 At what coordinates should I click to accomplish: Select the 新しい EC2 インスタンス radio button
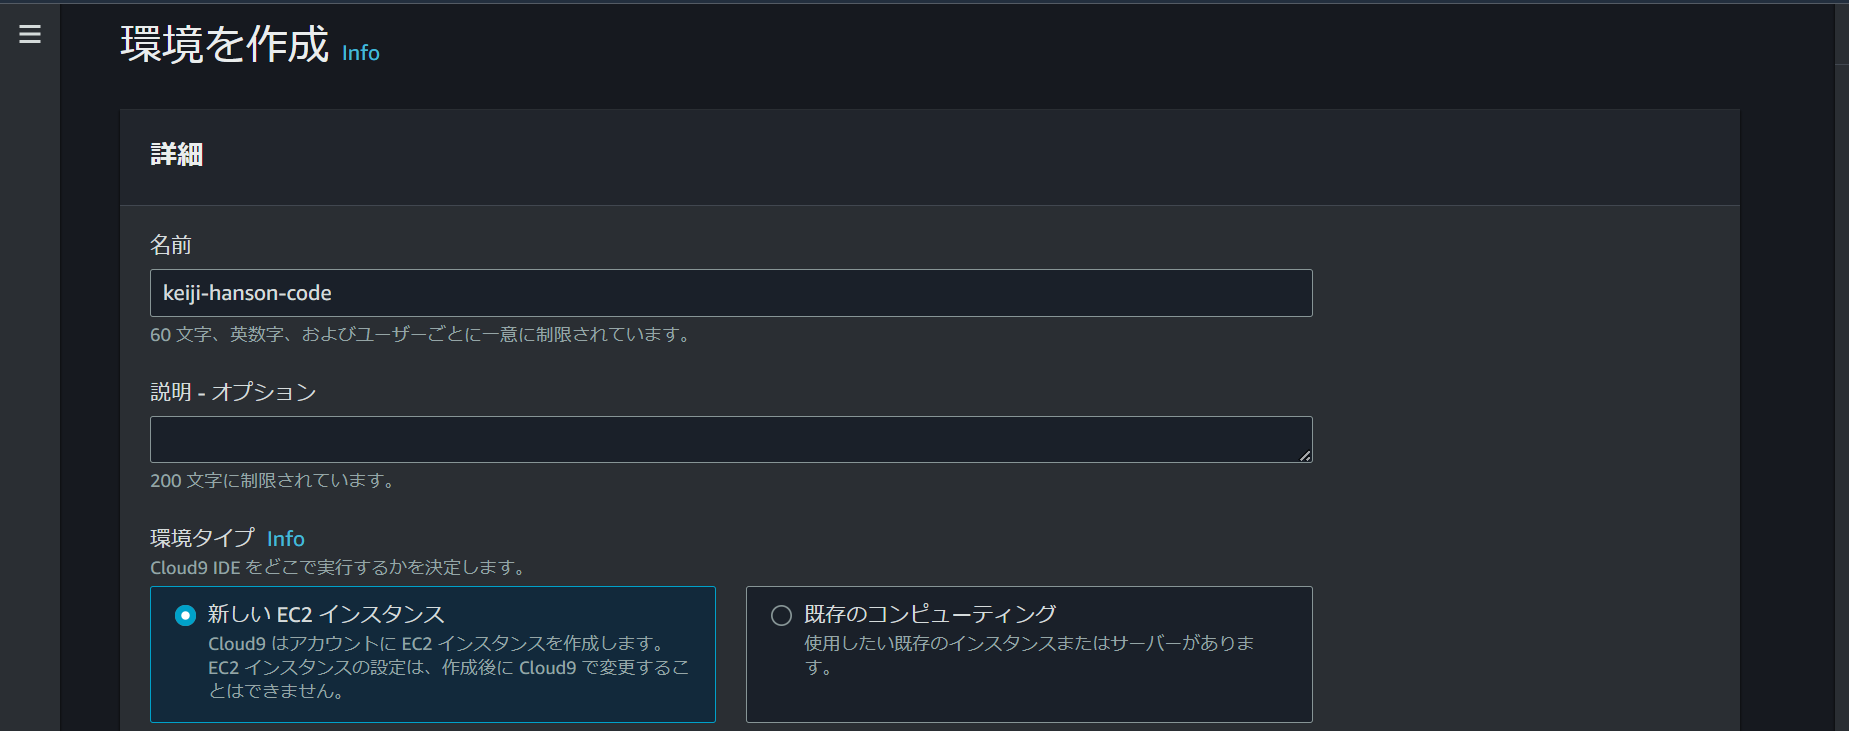[183, 614]
